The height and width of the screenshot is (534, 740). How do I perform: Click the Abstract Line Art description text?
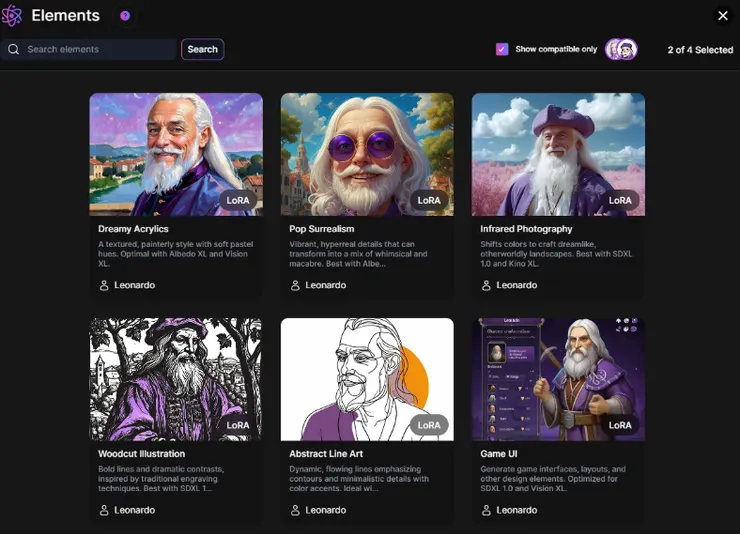(x=359, y=479)
